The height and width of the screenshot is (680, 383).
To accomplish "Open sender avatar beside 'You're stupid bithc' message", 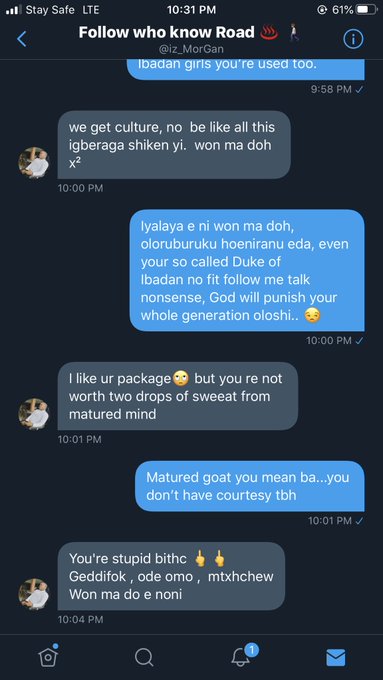I will (x=34, y=594).
